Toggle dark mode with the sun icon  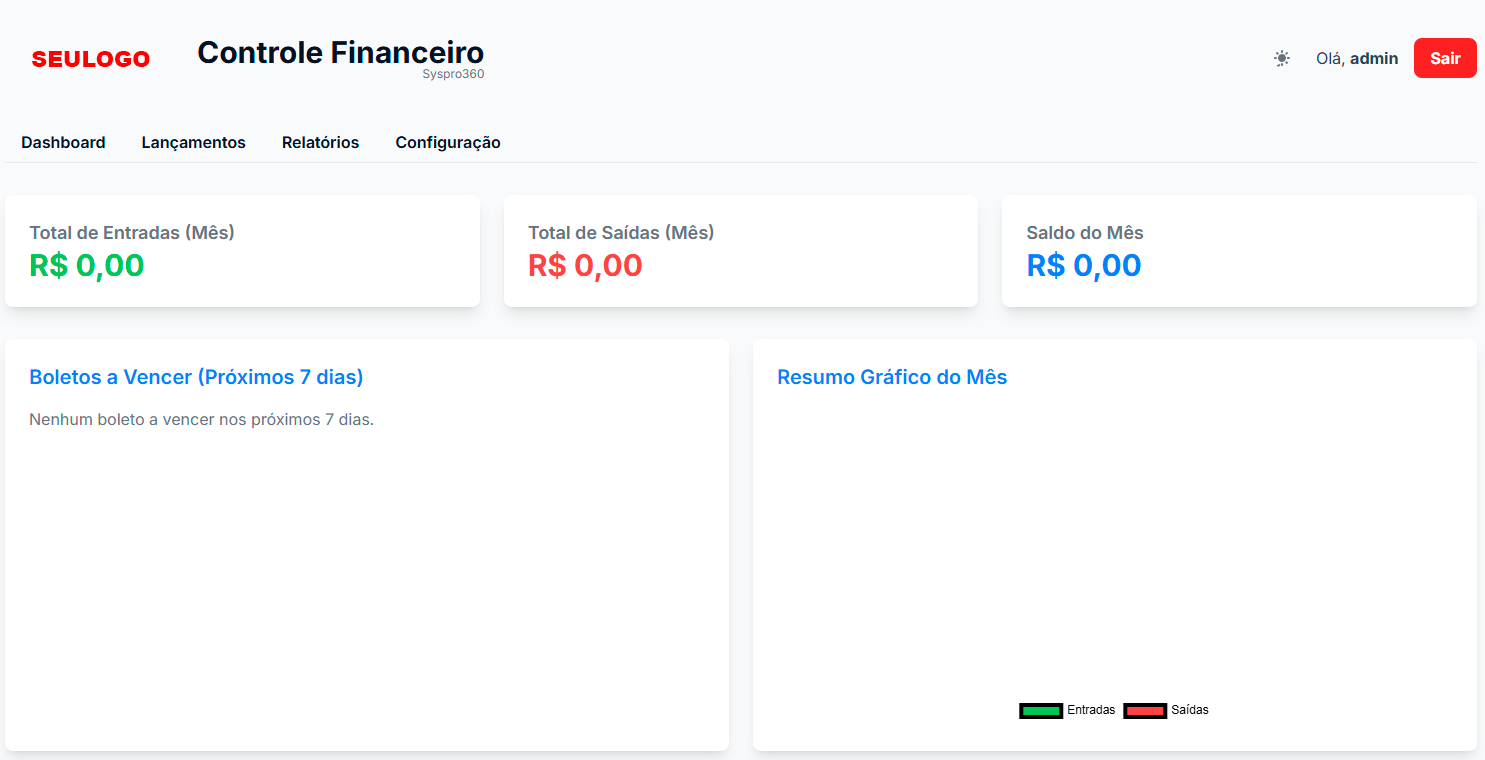coord(1281,58)
